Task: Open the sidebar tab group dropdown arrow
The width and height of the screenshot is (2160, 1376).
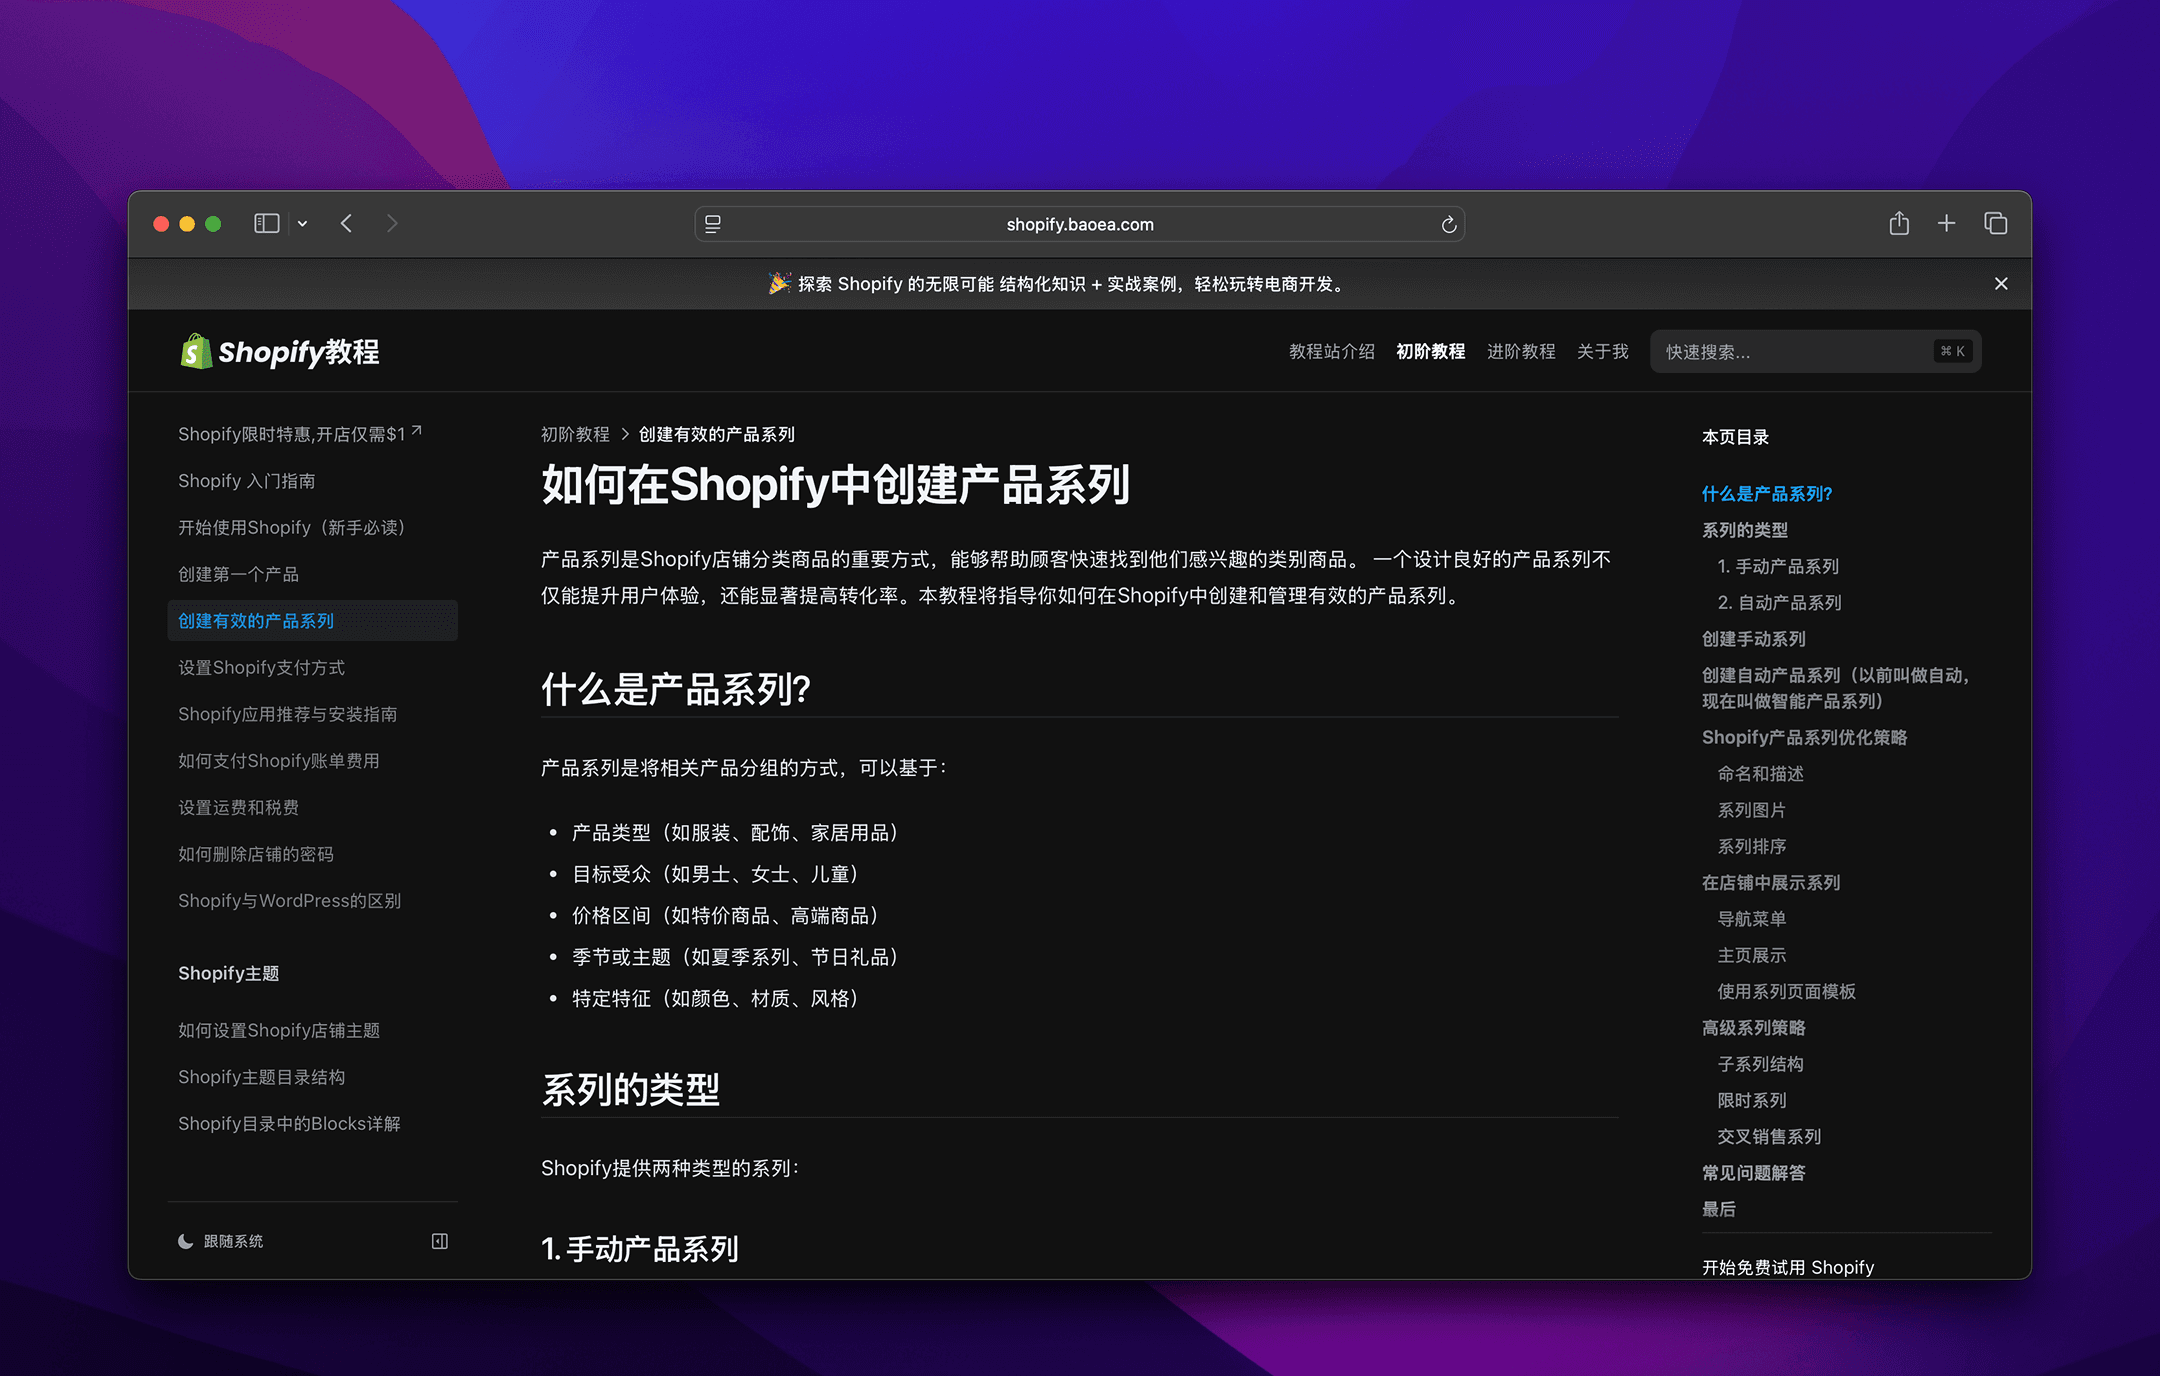Action: click(302, 224)
